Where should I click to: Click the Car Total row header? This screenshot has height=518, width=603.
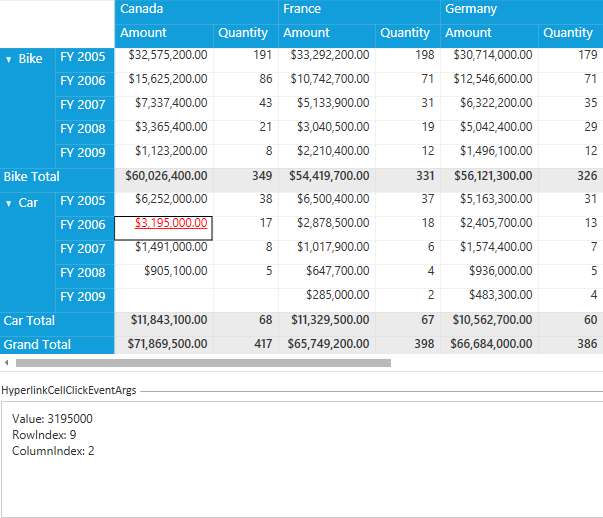click(57, 324)
